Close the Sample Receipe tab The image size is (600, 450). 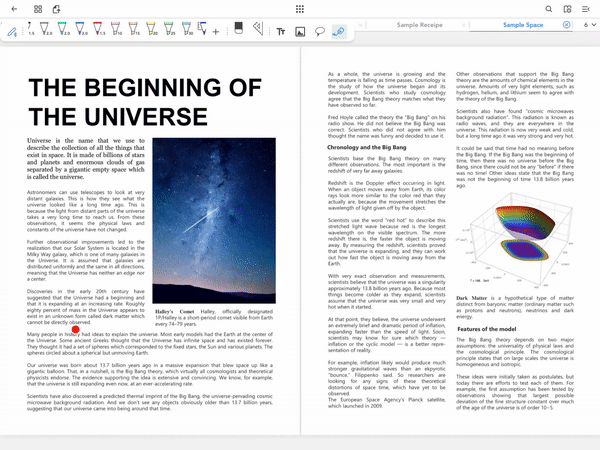[x=464, y=25]
